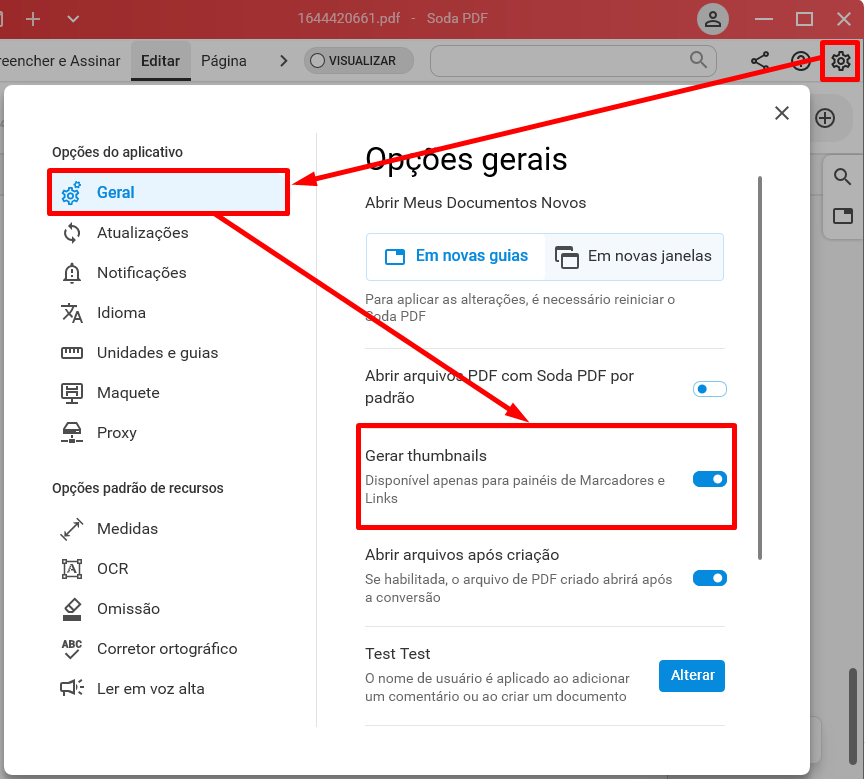The width and height of the screenshot is (865, 779).
Task: Click the Medidas measurement icon
Action: pyautogui.click(x=72, y=529)
